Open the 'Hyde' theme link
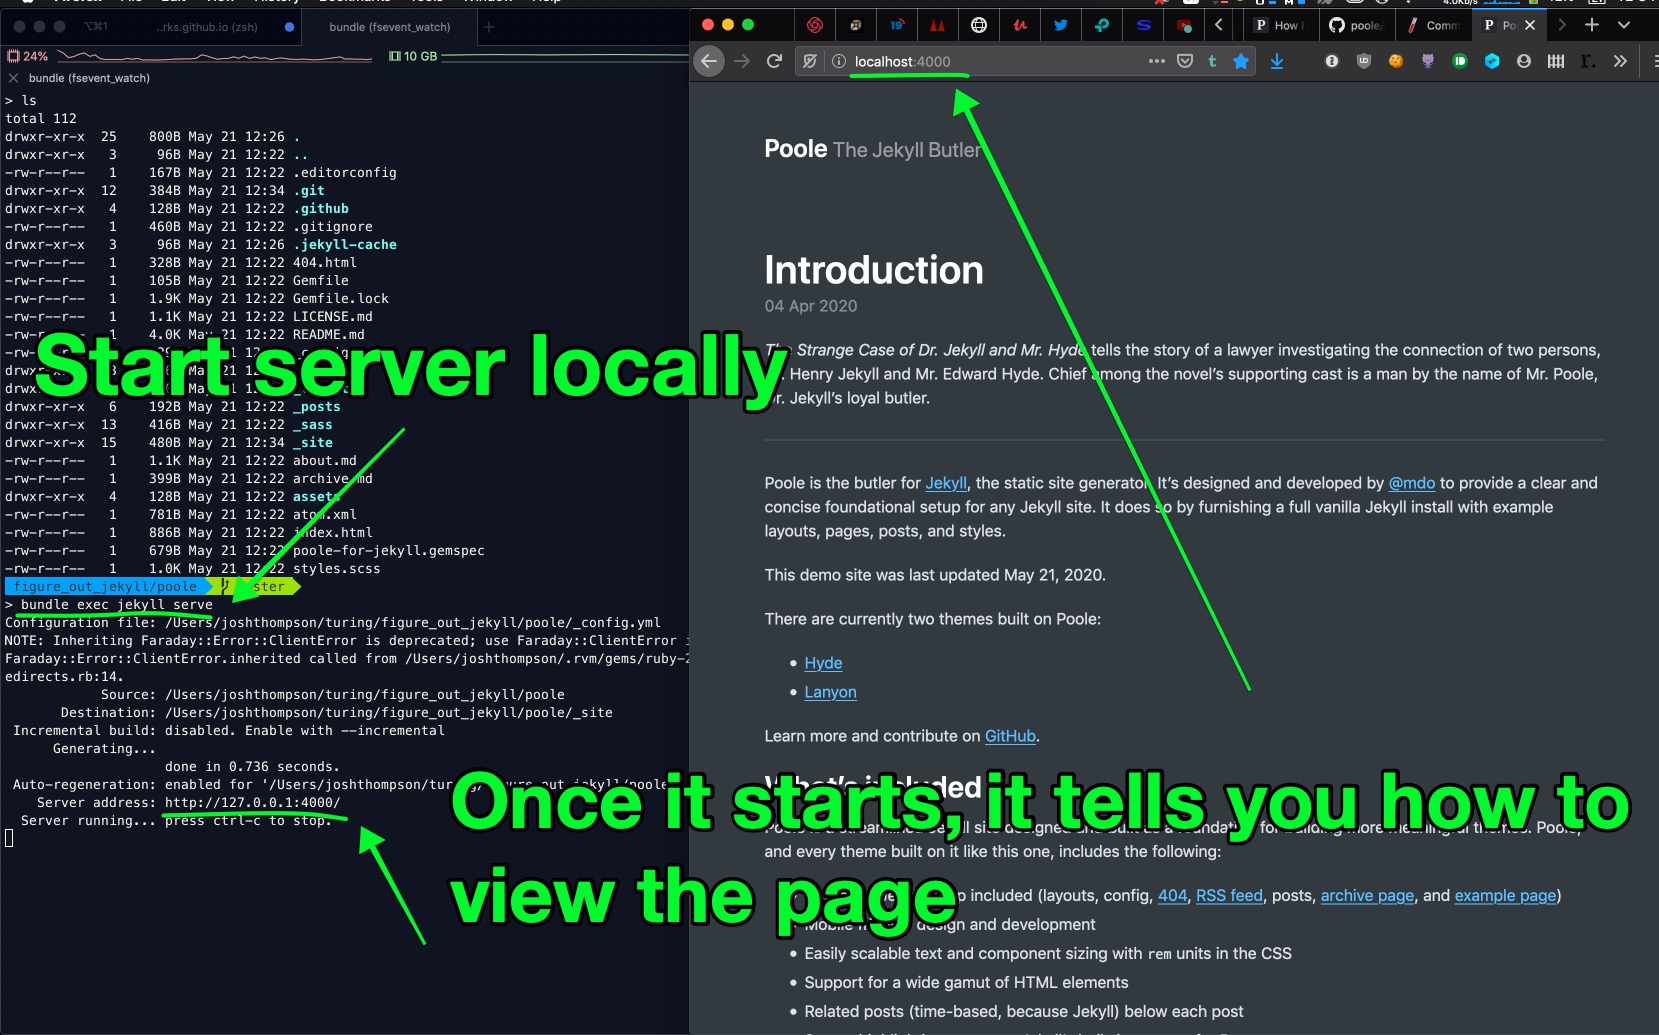Screen dimensions: 1659x1035 click(x=823, y=663)
